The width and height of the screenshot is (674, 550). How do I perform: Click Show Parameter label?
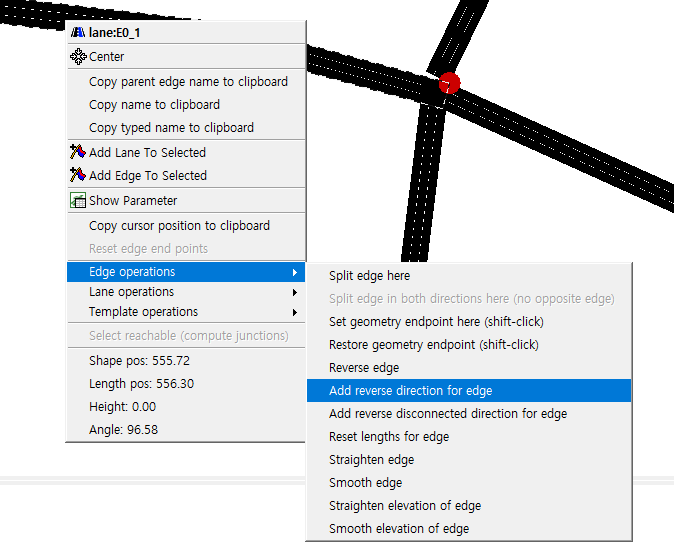pos(133,201)
